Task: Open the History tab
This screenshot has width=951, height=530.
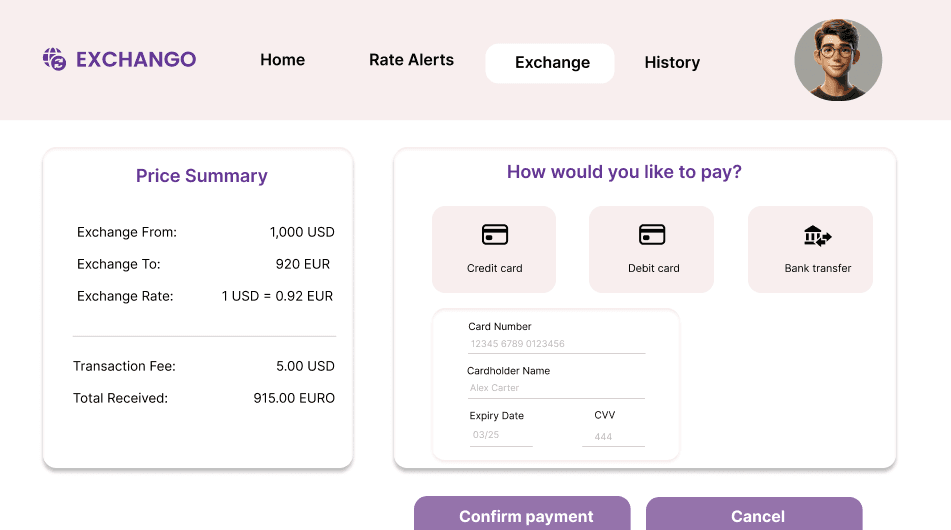Action: (672, 62)
